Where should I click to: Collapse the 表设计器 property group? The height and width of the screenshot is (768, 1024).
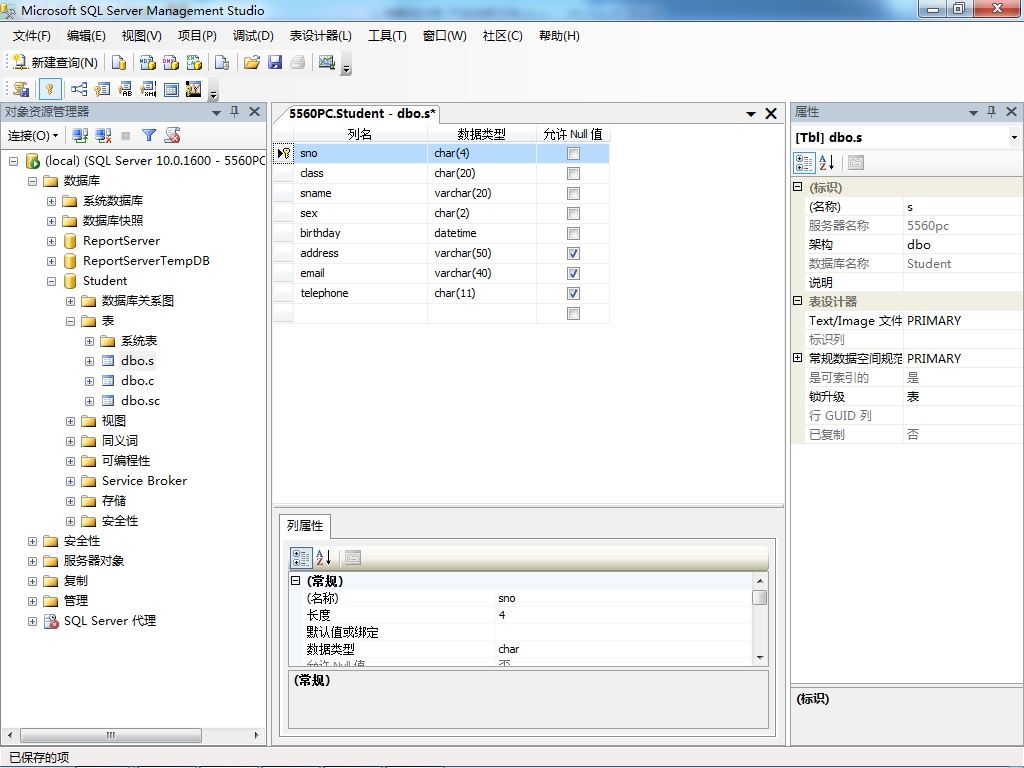pyautogui.click(x=797, y=301)
